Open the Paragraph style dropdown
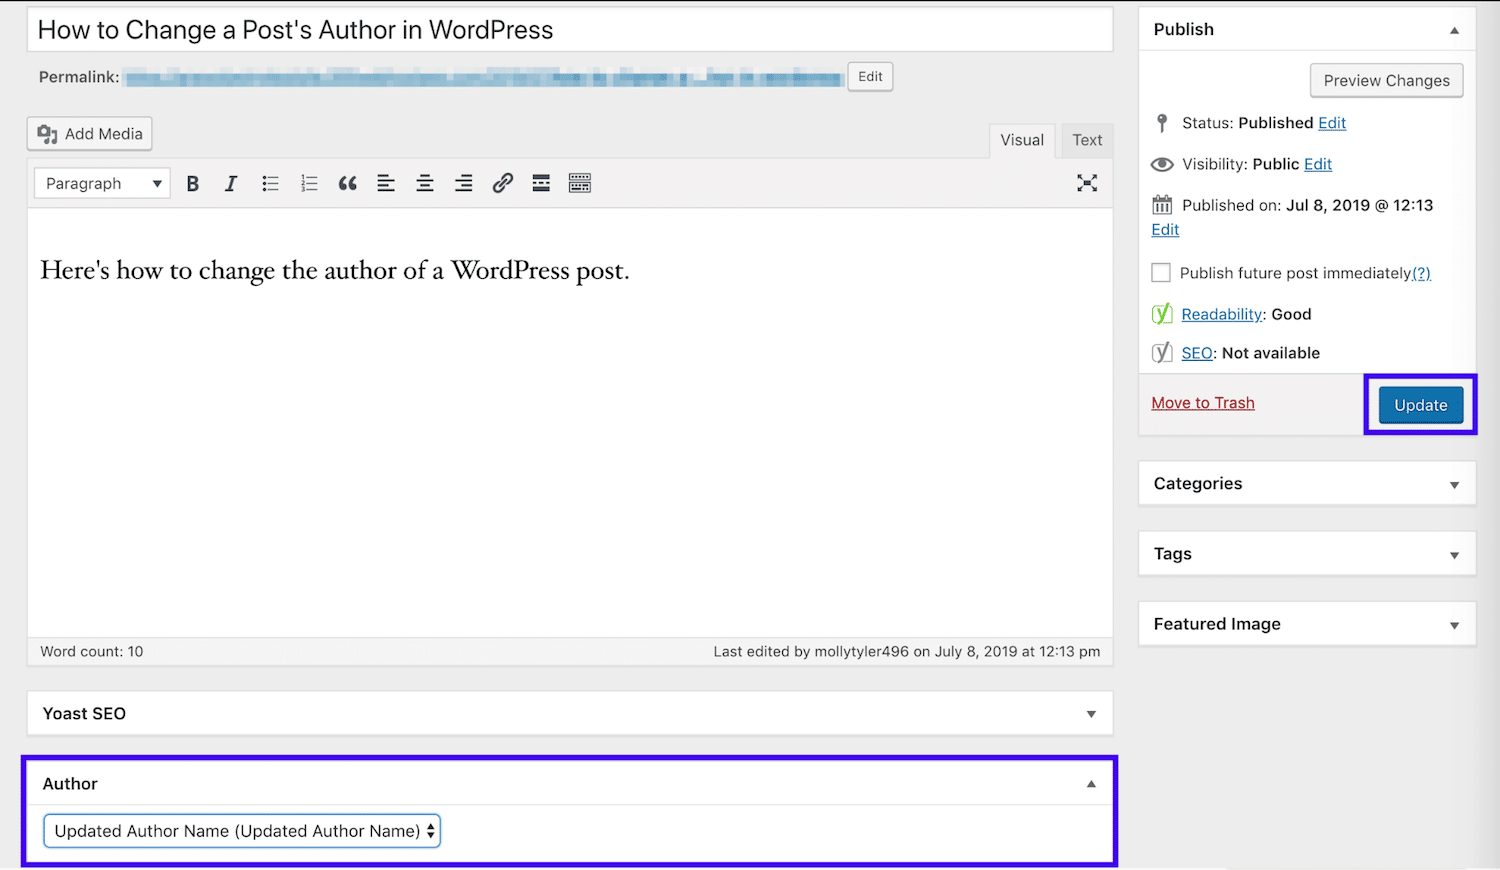 (101, 182)
